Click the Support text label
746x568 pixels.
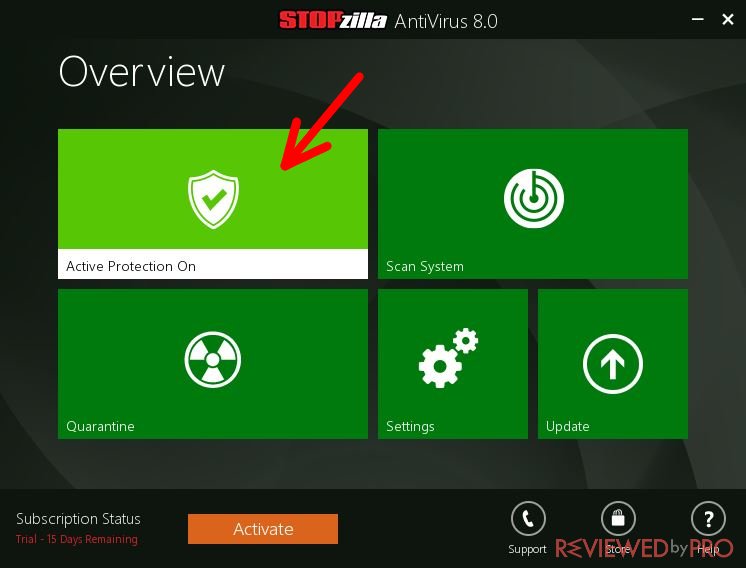pyautogui.click(x=527, y=549)
